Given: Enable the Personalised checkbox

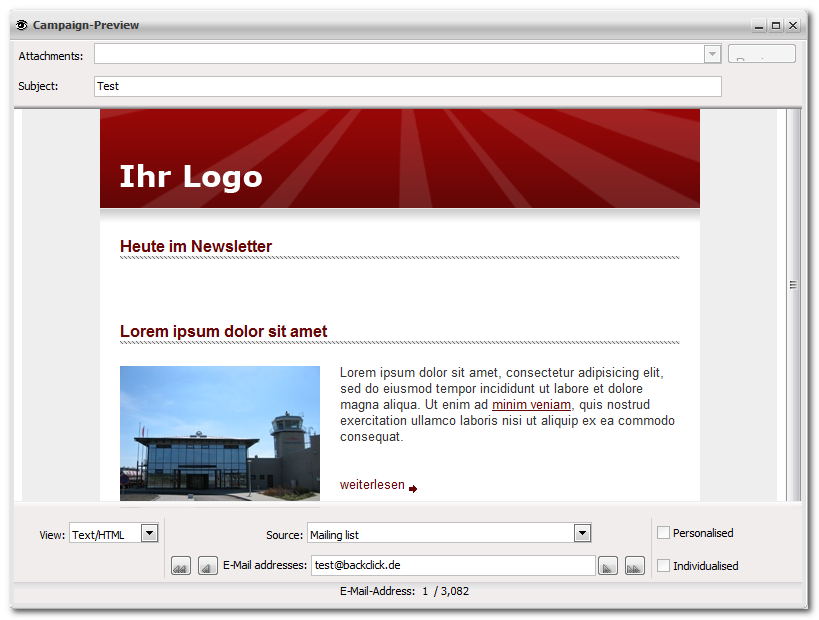Looking at the screenshot, I should 663,533.
